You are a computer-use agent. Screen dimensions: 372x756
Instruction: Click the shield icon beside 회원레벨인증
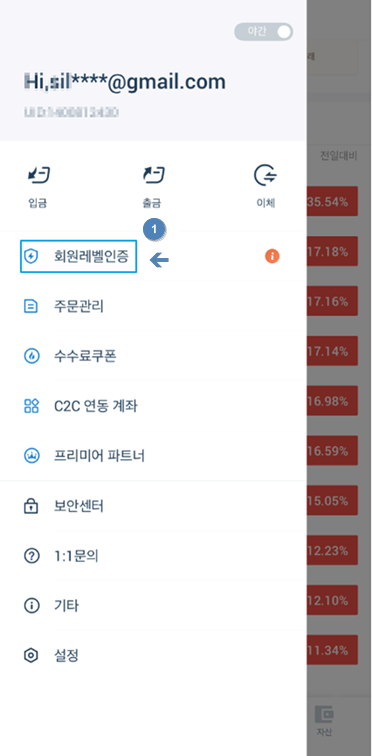coord(31,256)
